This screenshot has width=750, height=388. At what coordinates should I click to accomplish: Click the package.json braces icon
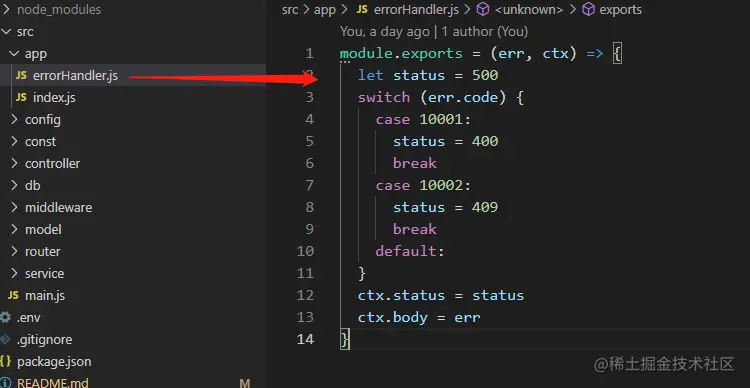tap(5, 361)
